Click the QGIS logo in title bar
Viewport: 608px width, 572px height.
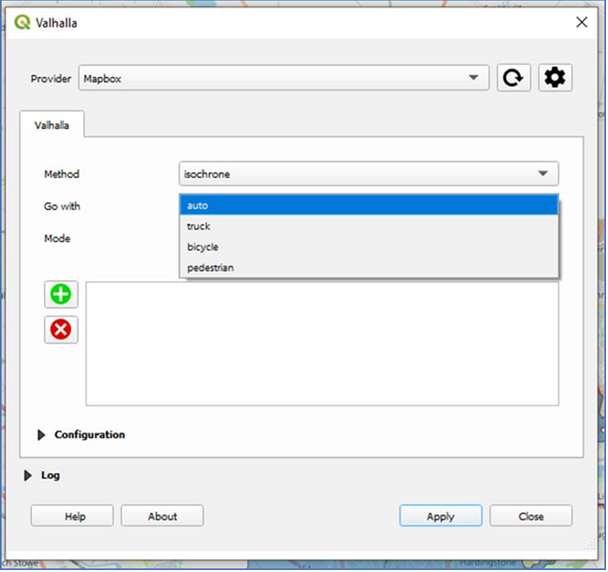point(22,22)
